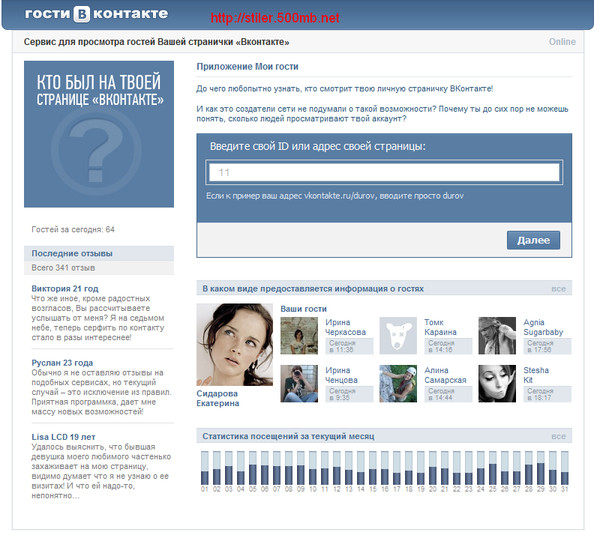Click the Stesha Kit name link
The width and height of the screenshot is (600, 553).
tap(536, 375)
